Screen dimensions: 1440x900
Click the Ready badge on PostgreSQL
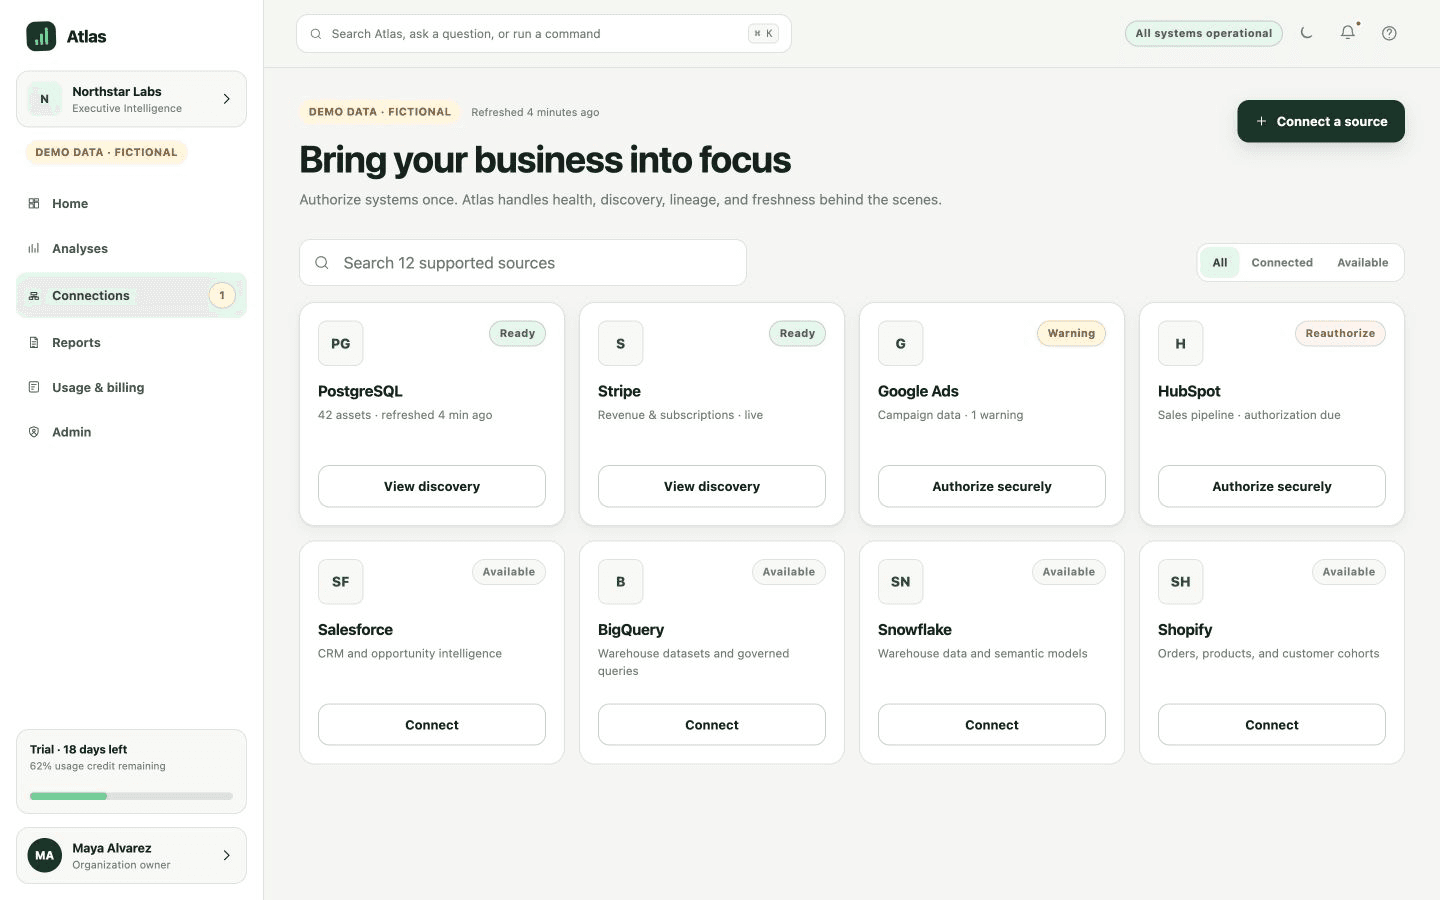click(517, 334)
